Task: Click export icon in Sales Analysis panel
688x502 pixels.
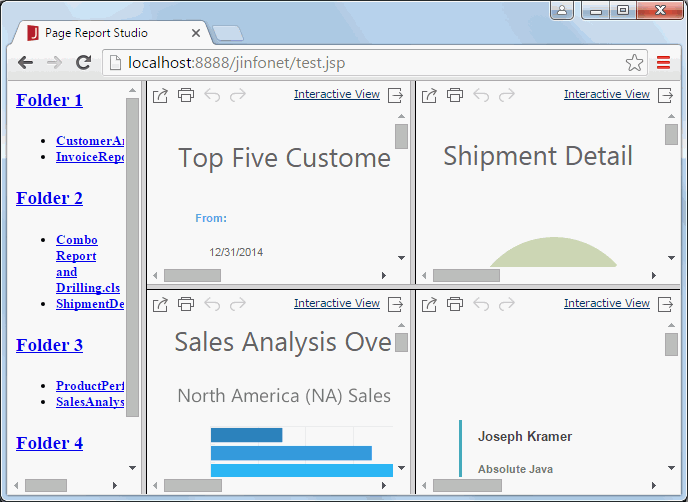Action: [160, 304]
